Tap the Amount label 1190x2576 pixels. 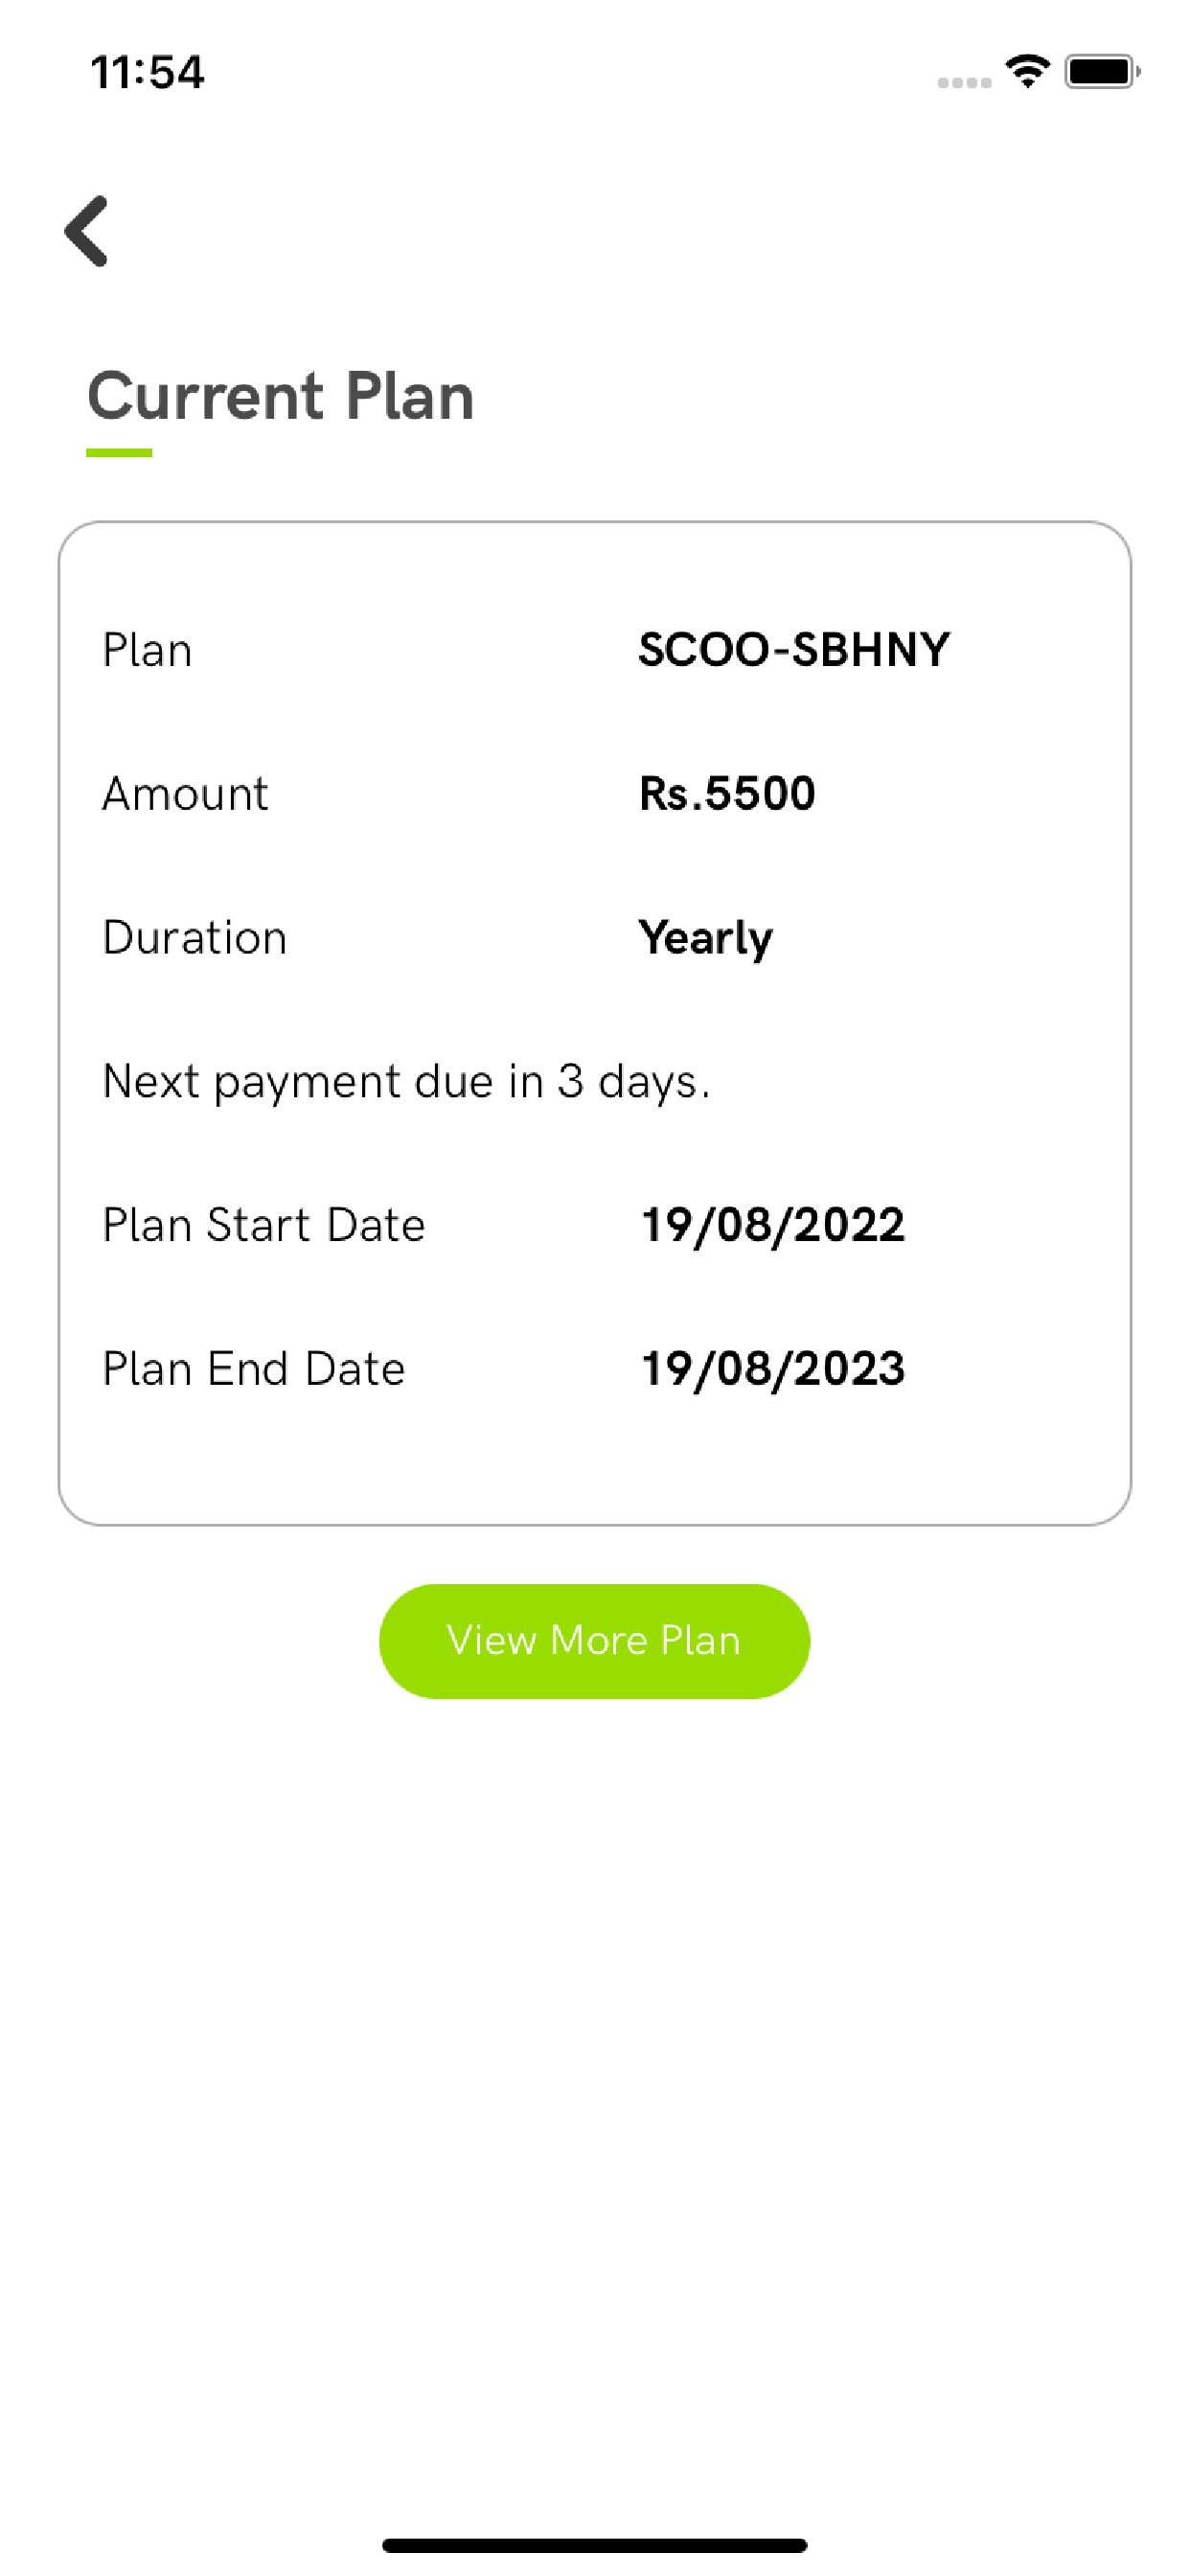pyautogui.click(x=185, y=794)
